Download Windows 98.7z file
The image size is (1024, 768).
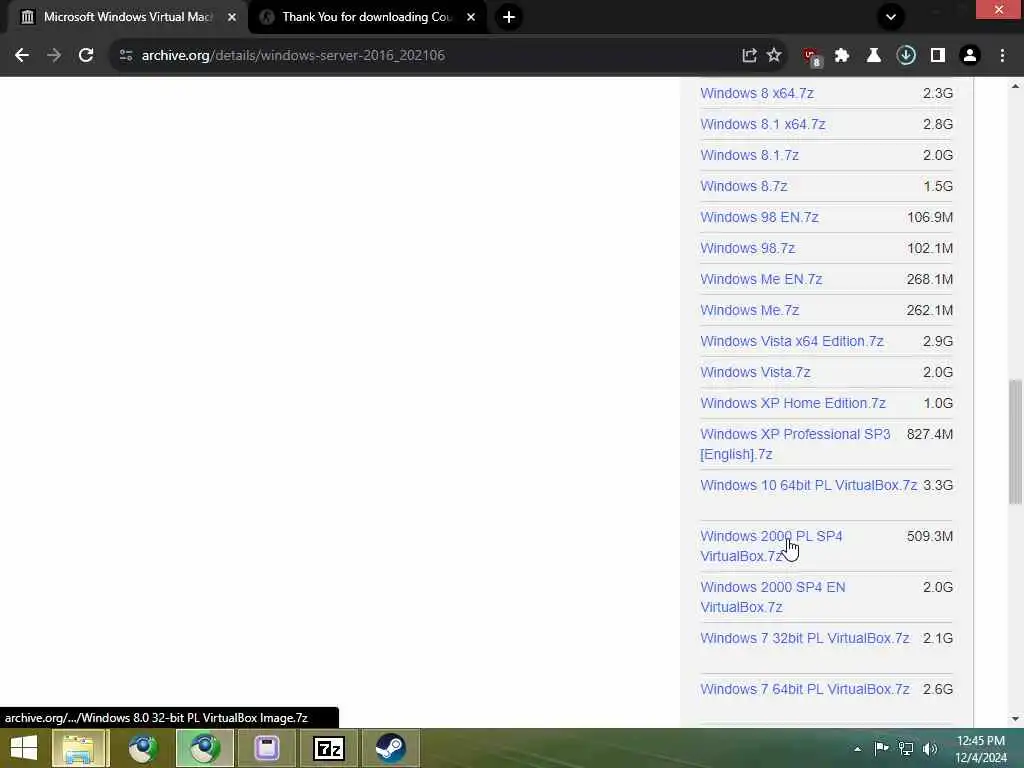pyautogui.click(x=748, y=248)
